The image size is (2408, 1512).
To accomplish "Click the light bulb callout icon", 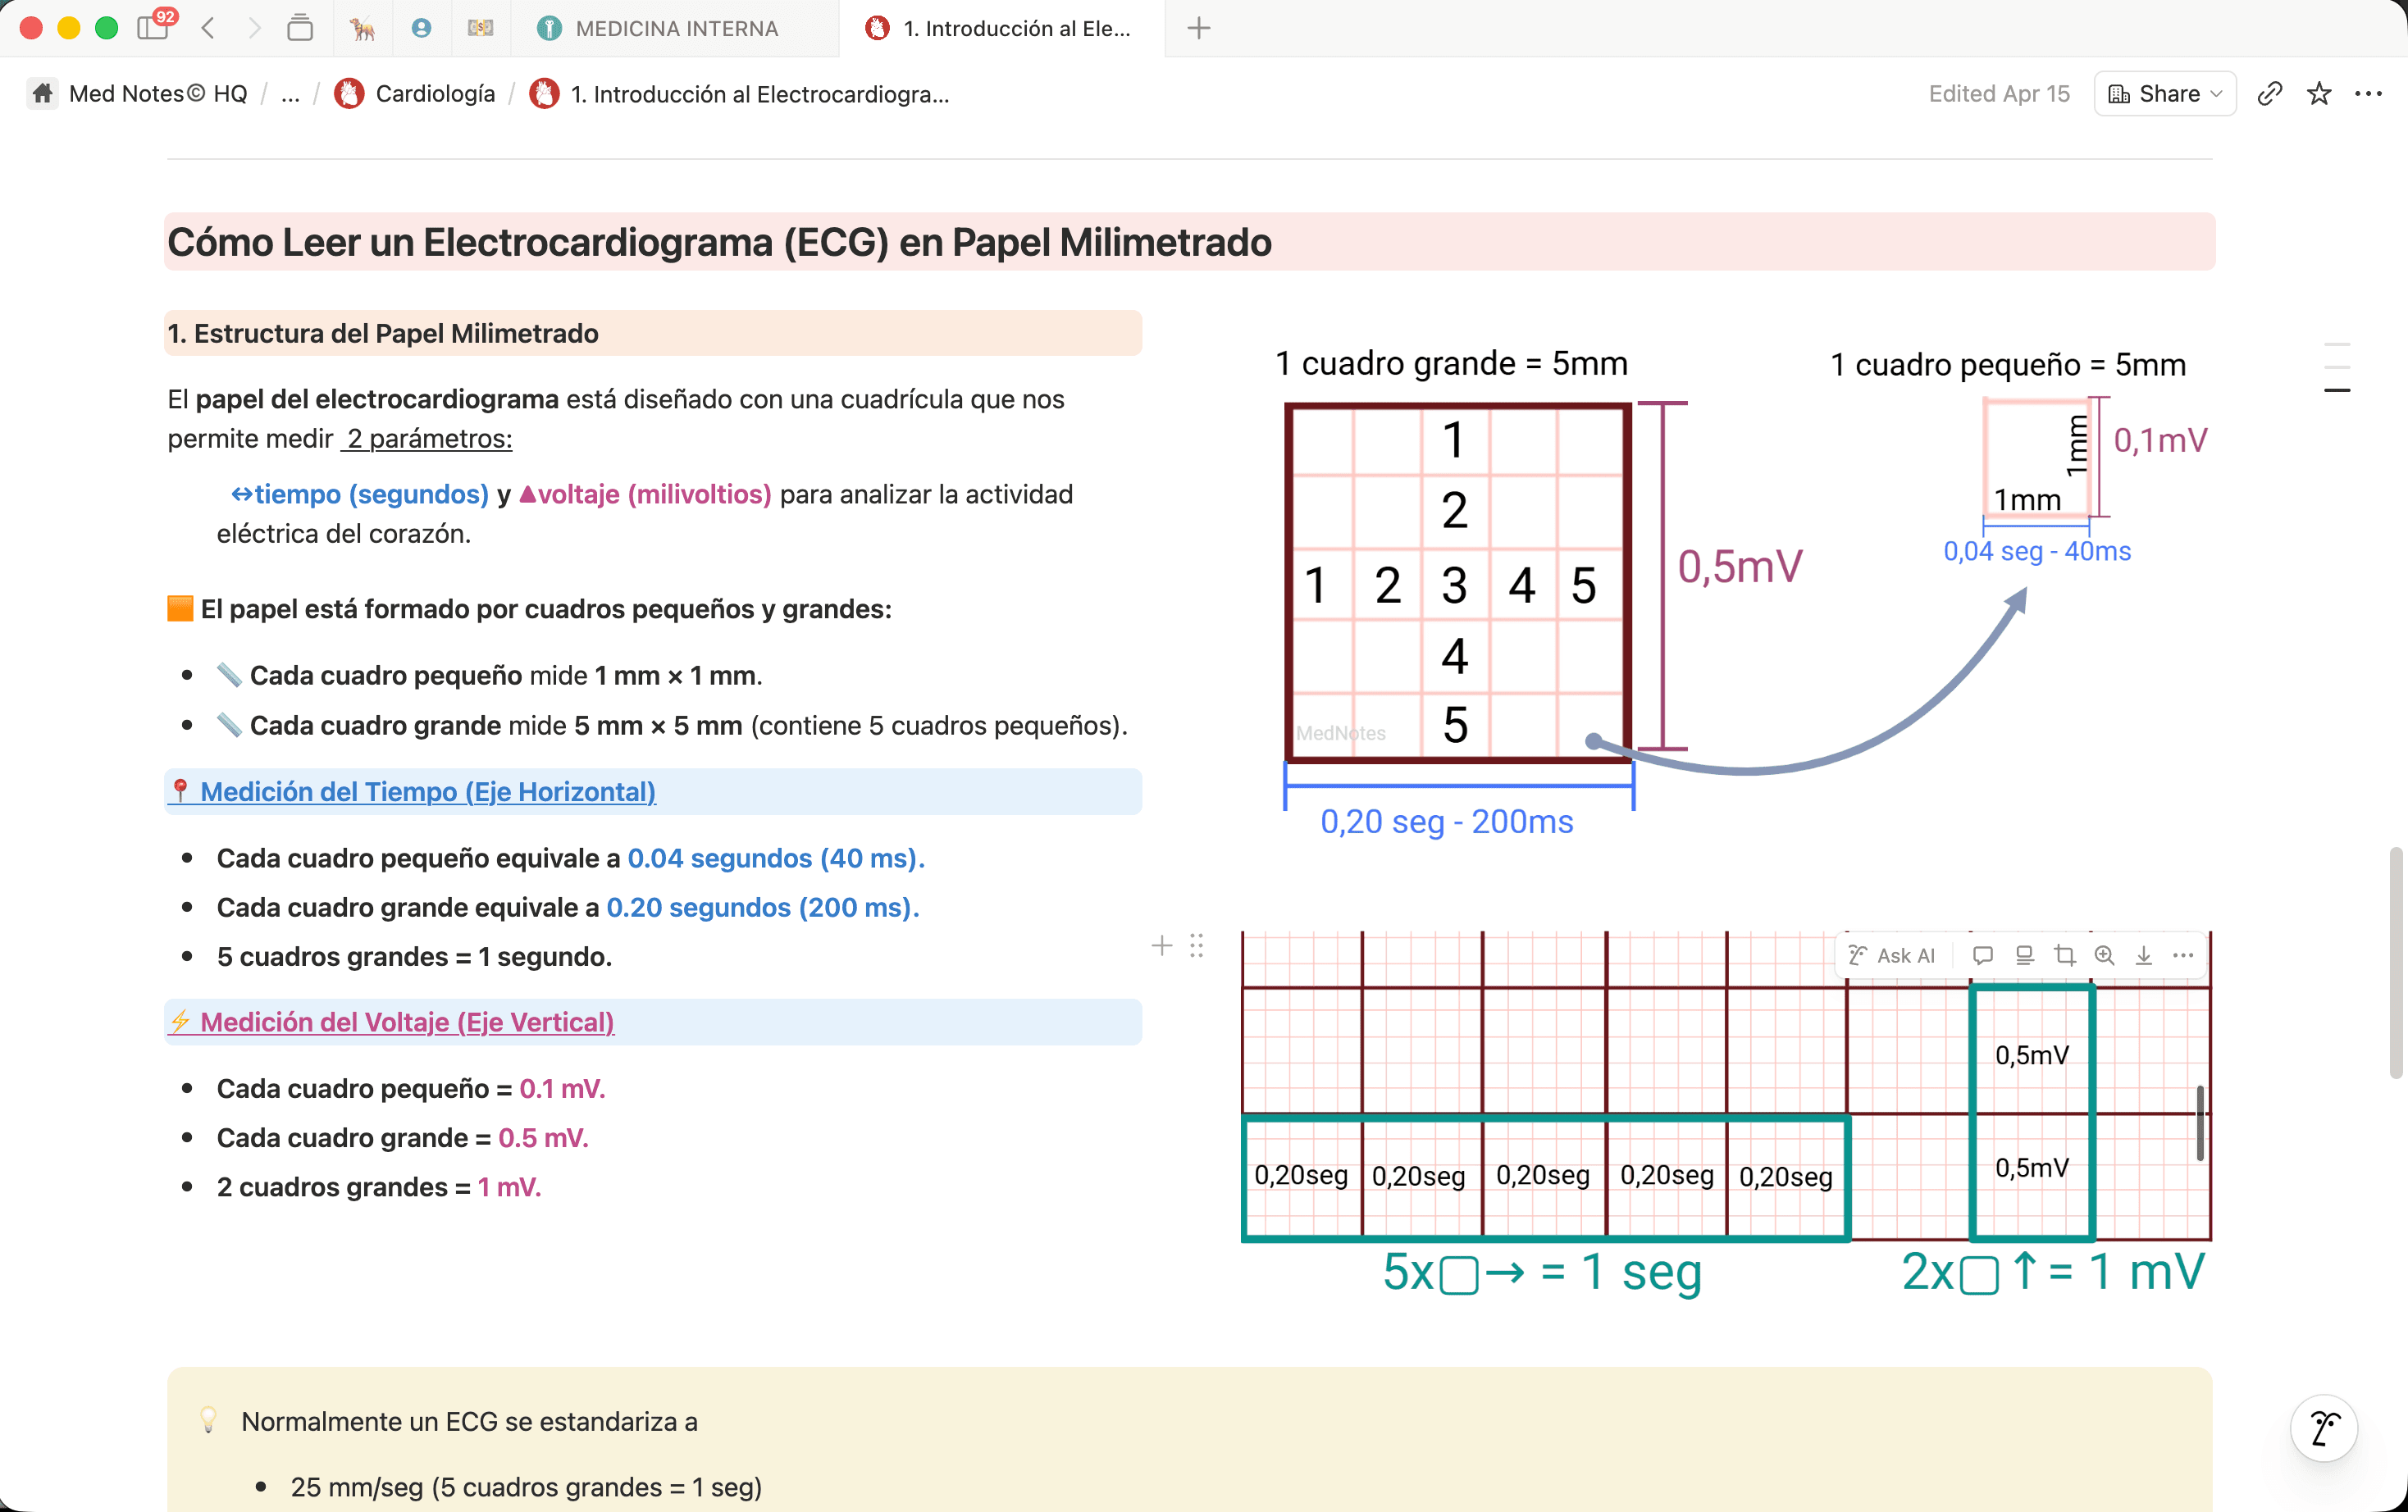I will tap(208, 1421).
